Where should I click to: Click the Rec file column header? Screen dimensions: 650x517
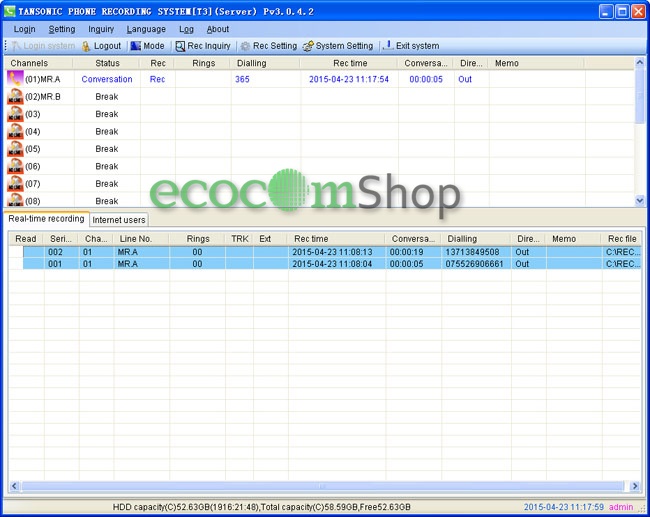621,239
